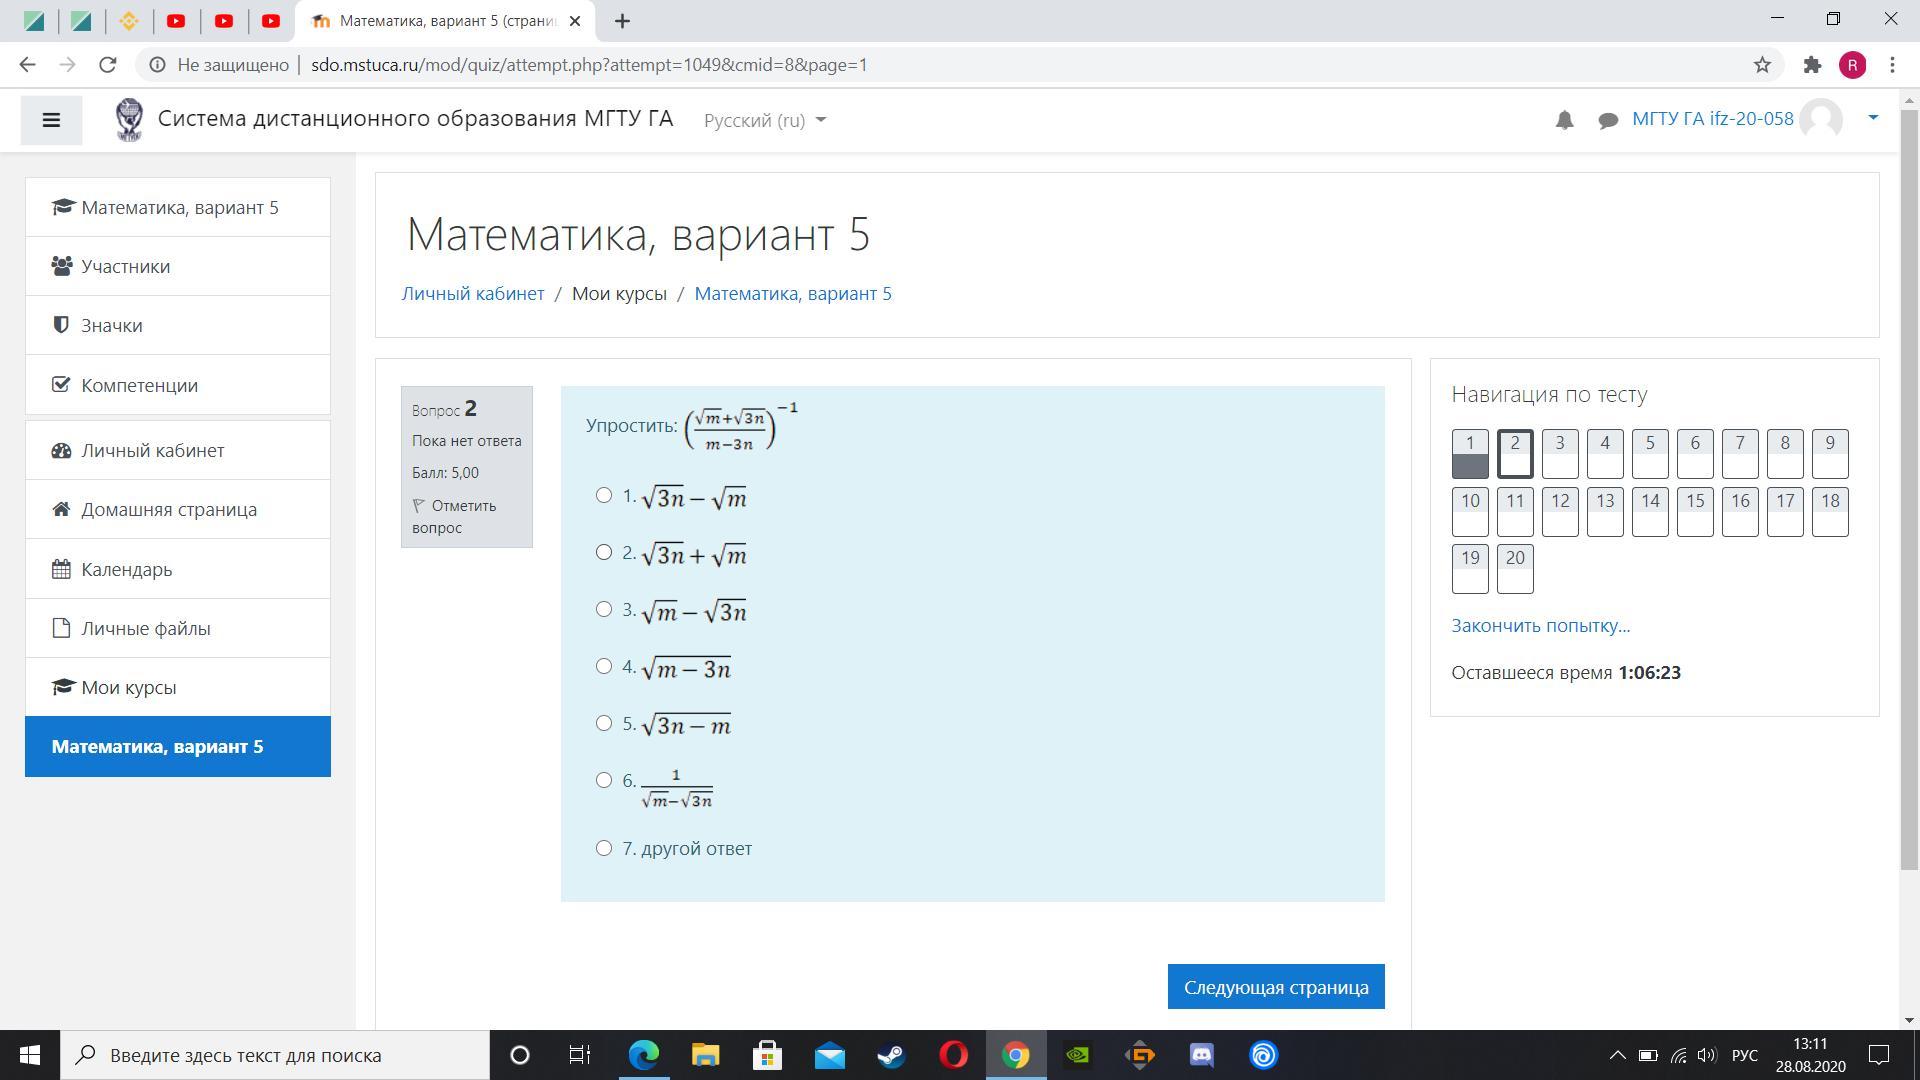This screenshot has width=1920, height=1080.
Task: Click the Закончить попытку link
Action: (x=1540, y=625)
